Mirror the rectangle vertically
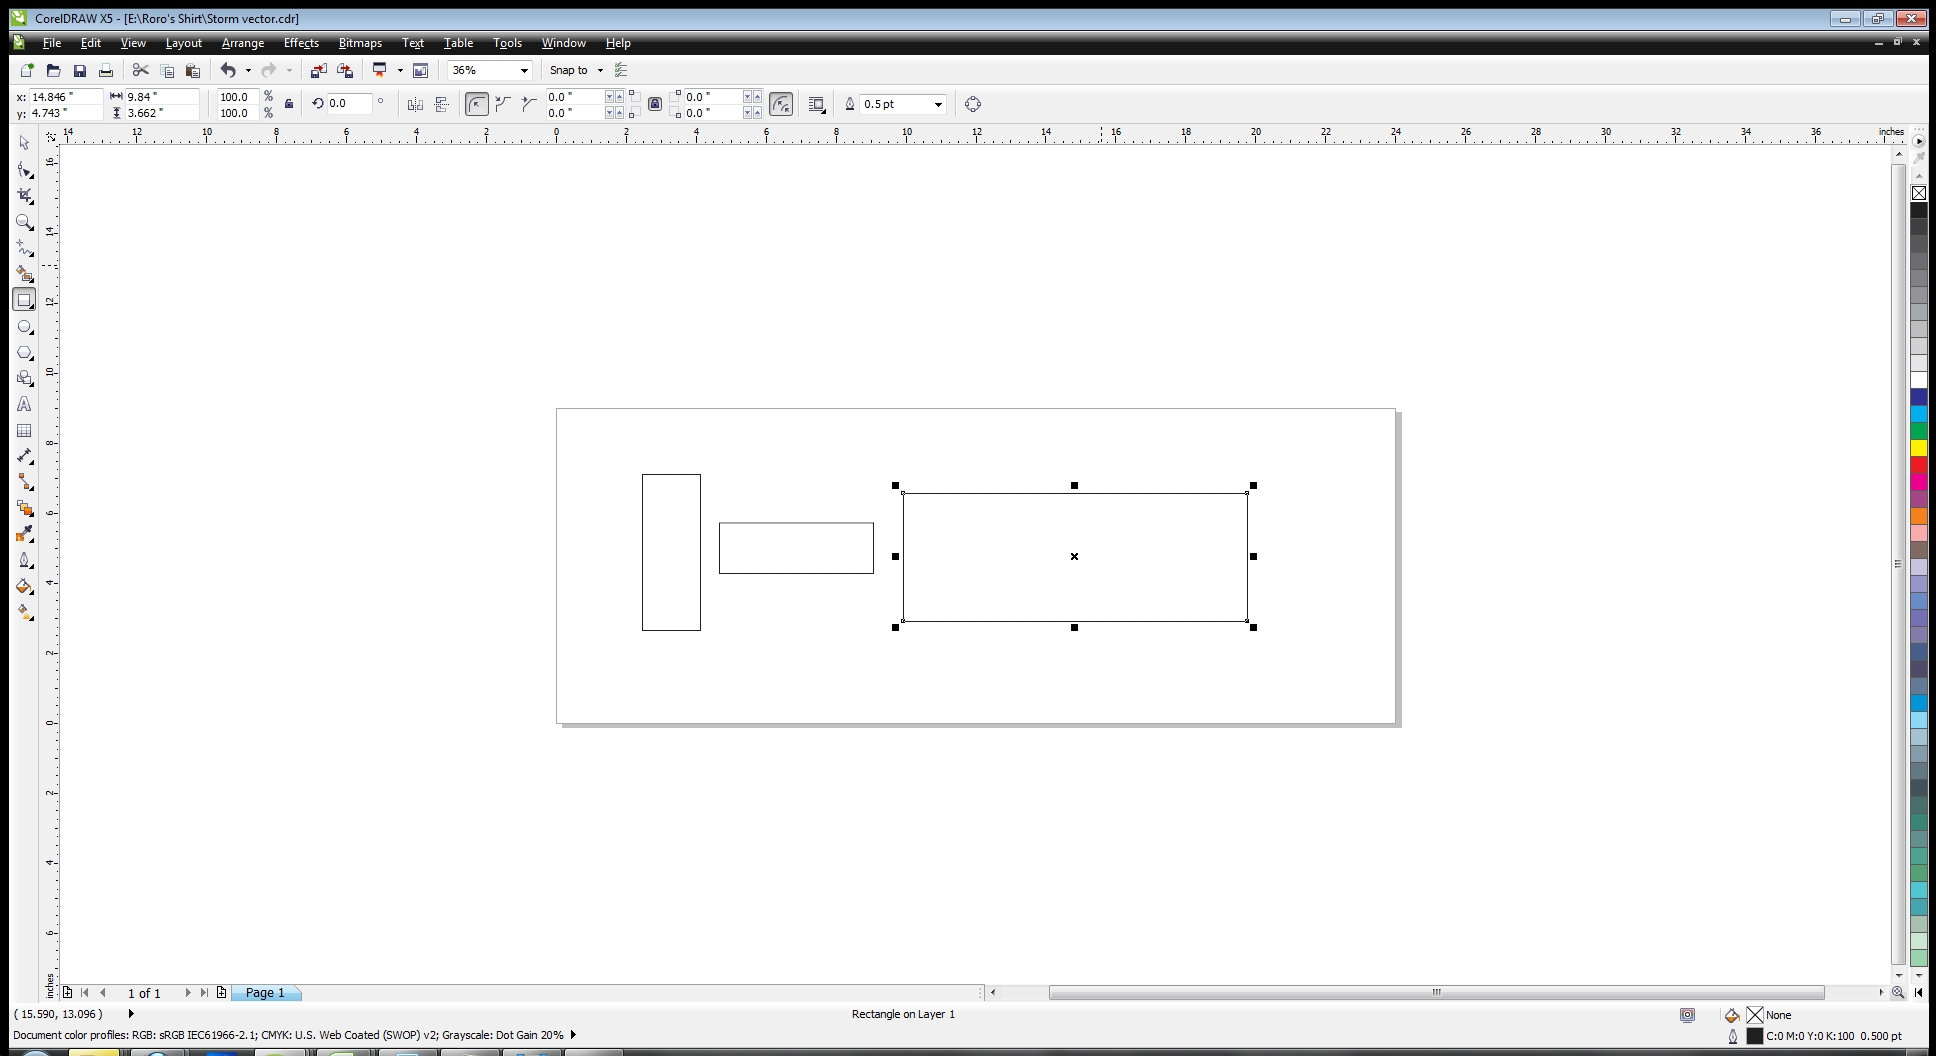 click(441, 104)
